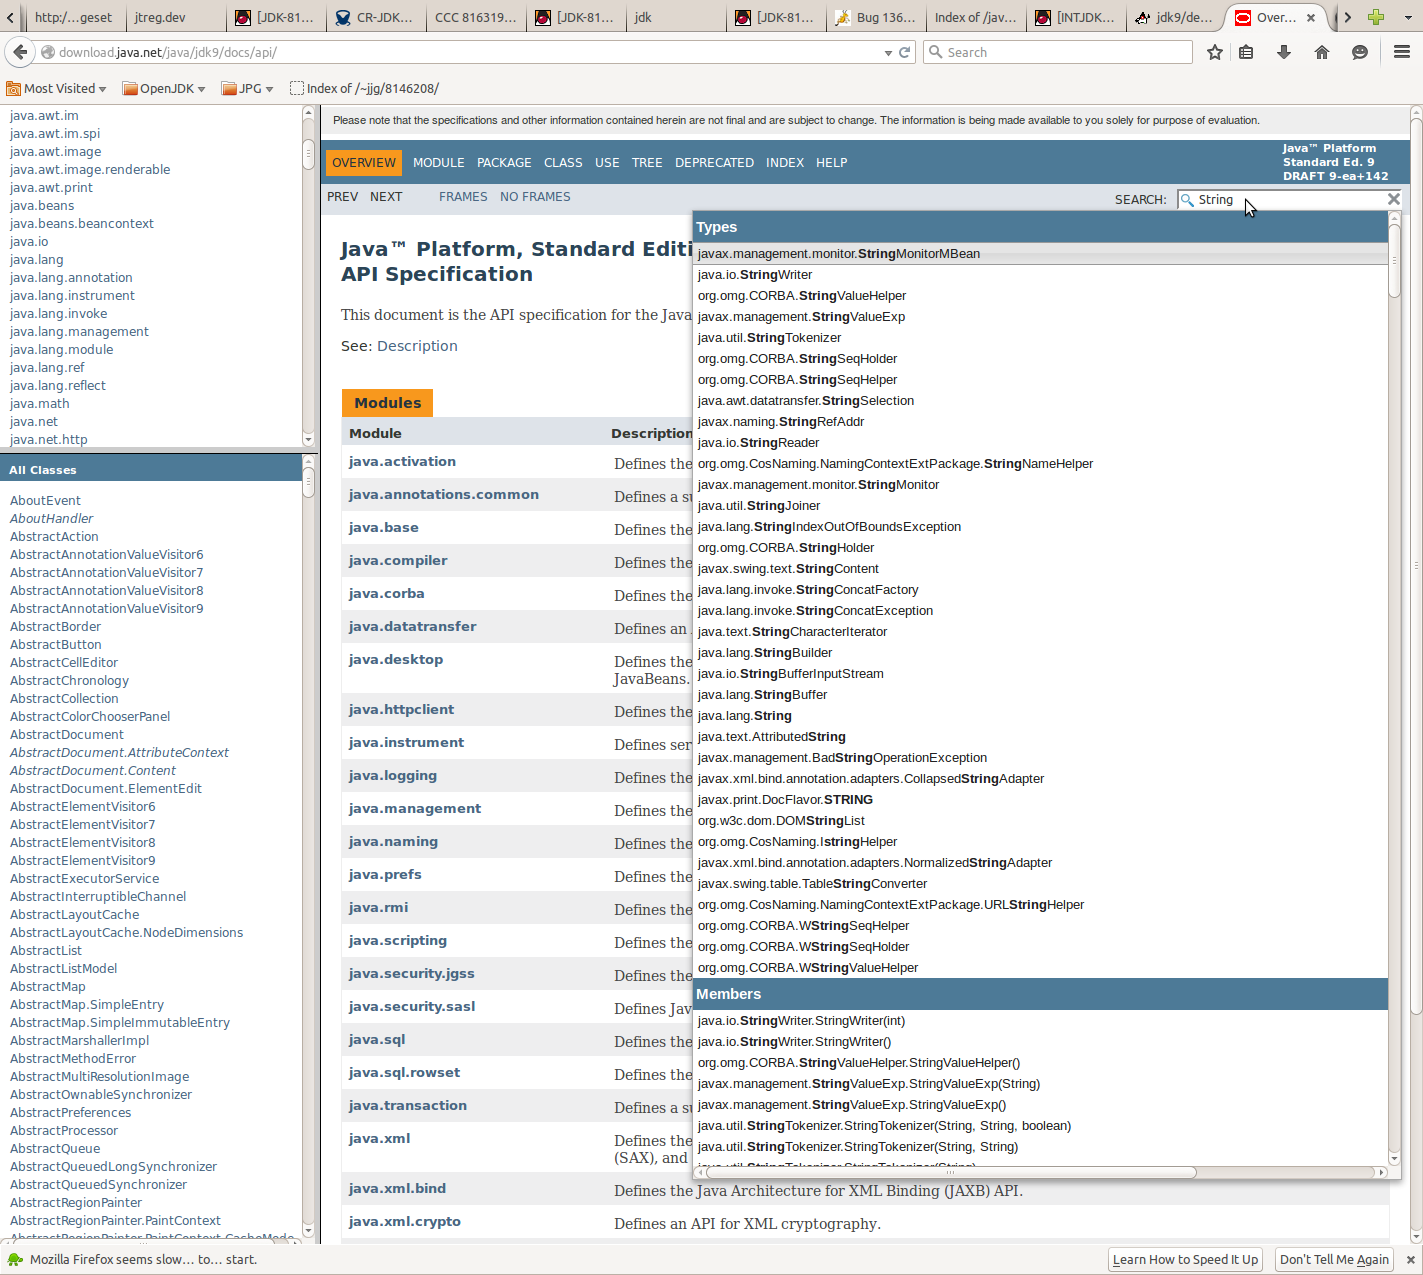This screenshot has height=1275, width=1423.
Task: Show the bookmarks list icon in toolbar
Action: point(1246,52)
